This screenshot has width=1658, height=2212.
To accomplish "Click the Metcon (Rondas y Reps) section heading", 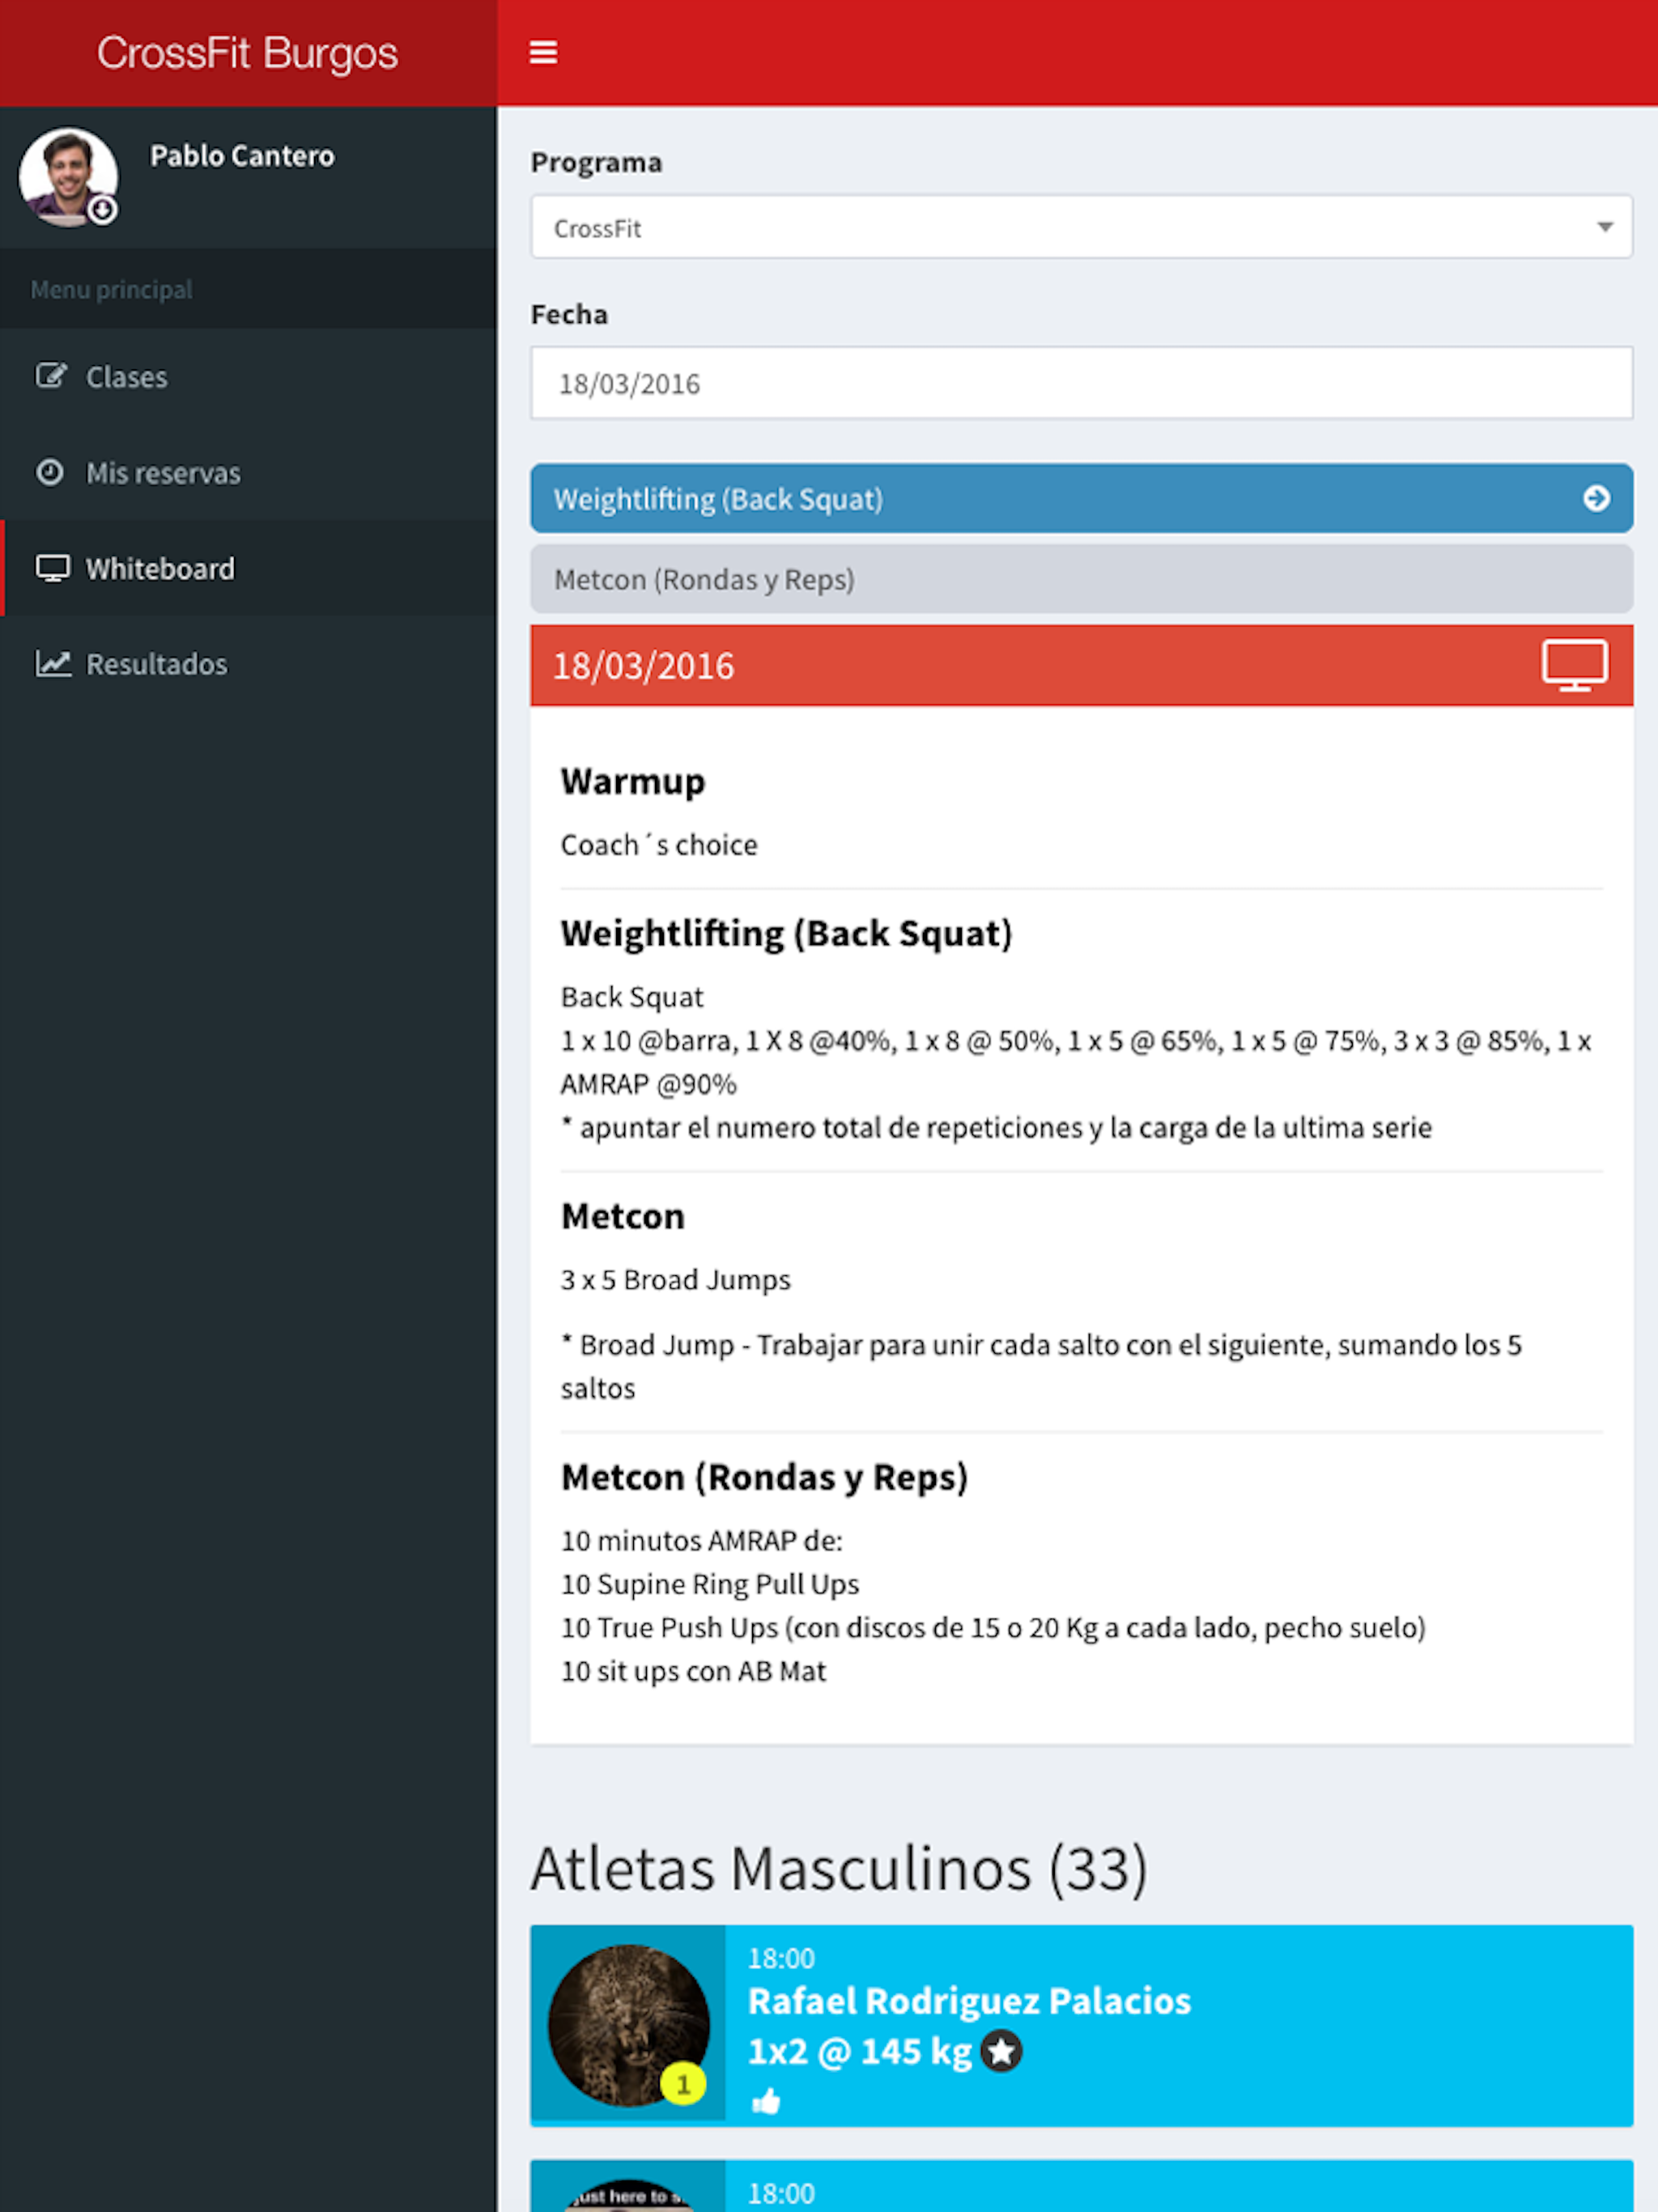I will click(765, 1477).
